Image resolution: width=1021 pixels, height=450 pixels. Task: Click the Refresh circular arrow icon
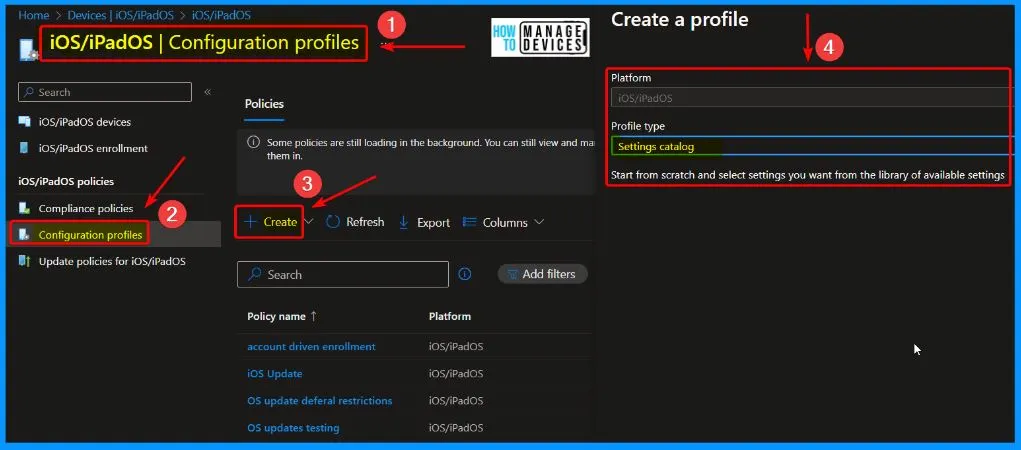tap(333, 222)
